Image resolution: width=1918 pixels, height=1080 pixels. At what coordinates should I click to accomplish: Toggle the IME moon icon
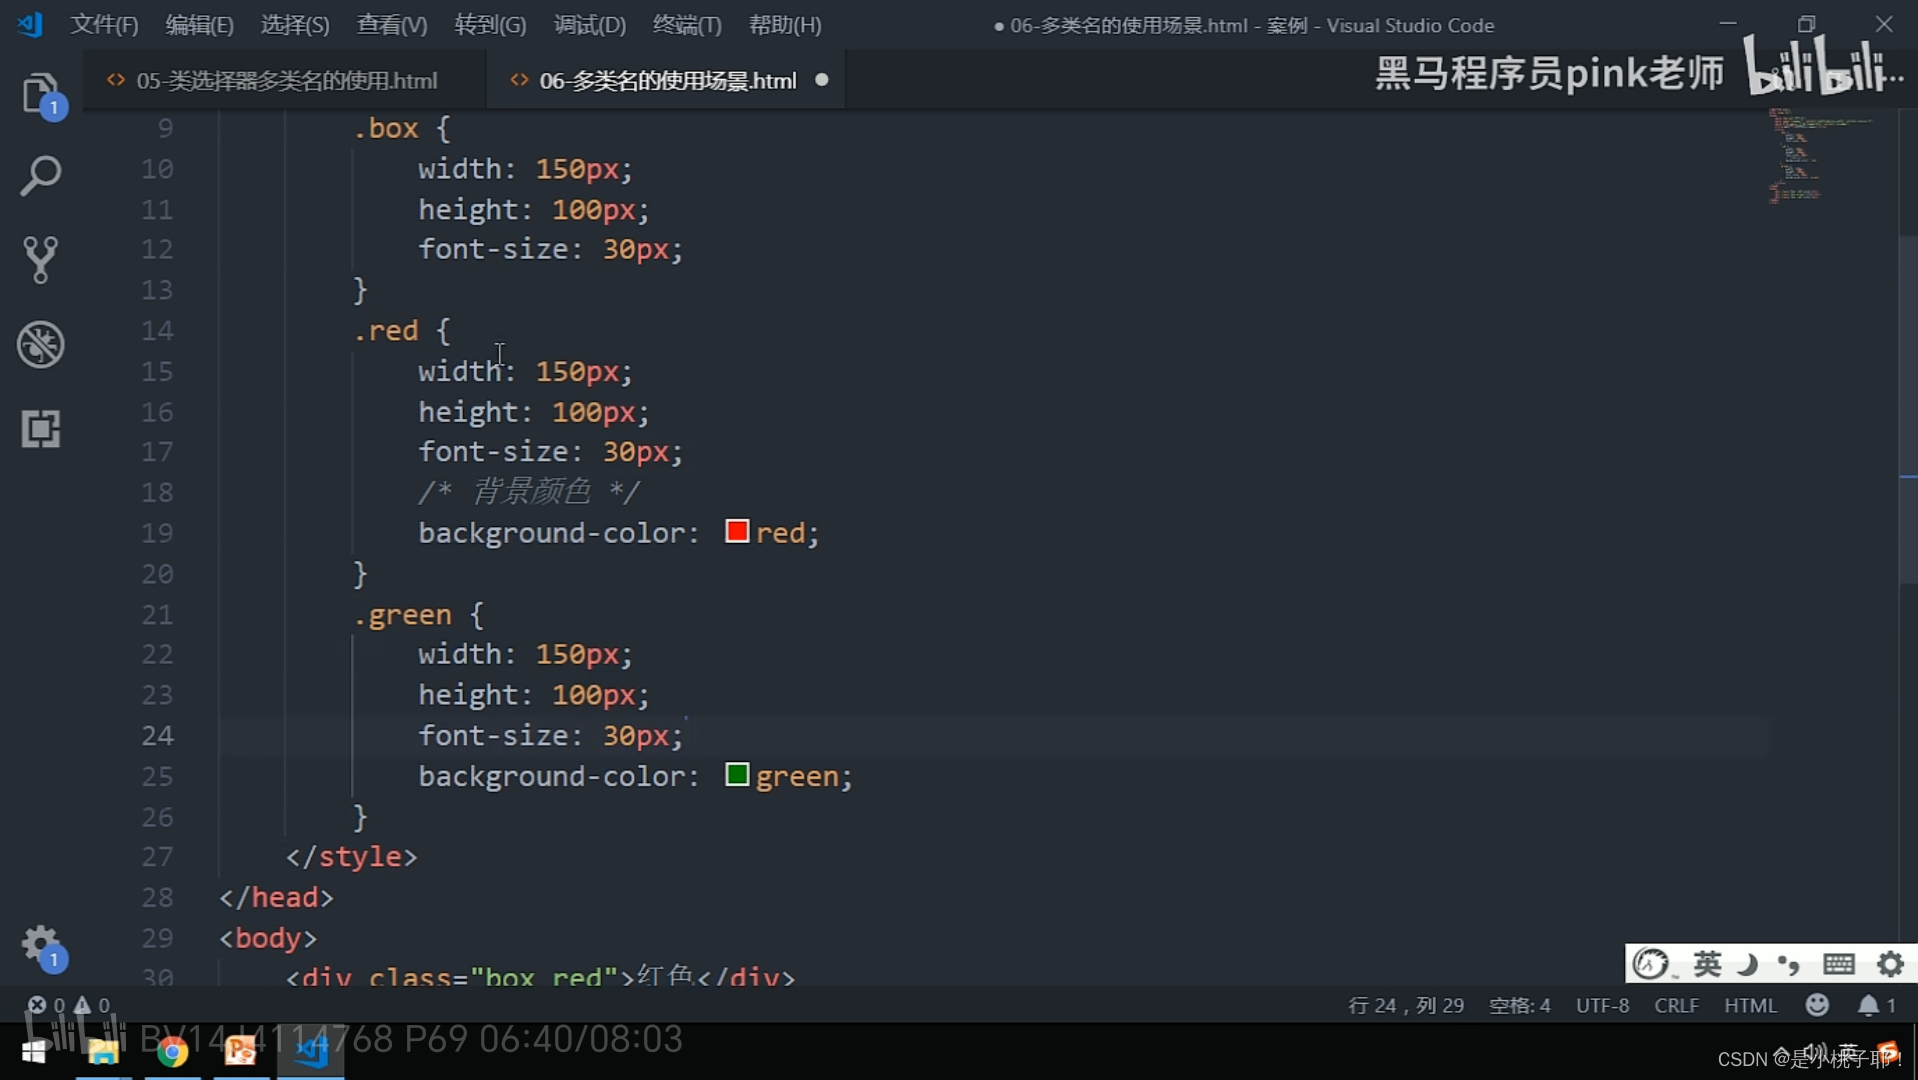pos(1747,964)
